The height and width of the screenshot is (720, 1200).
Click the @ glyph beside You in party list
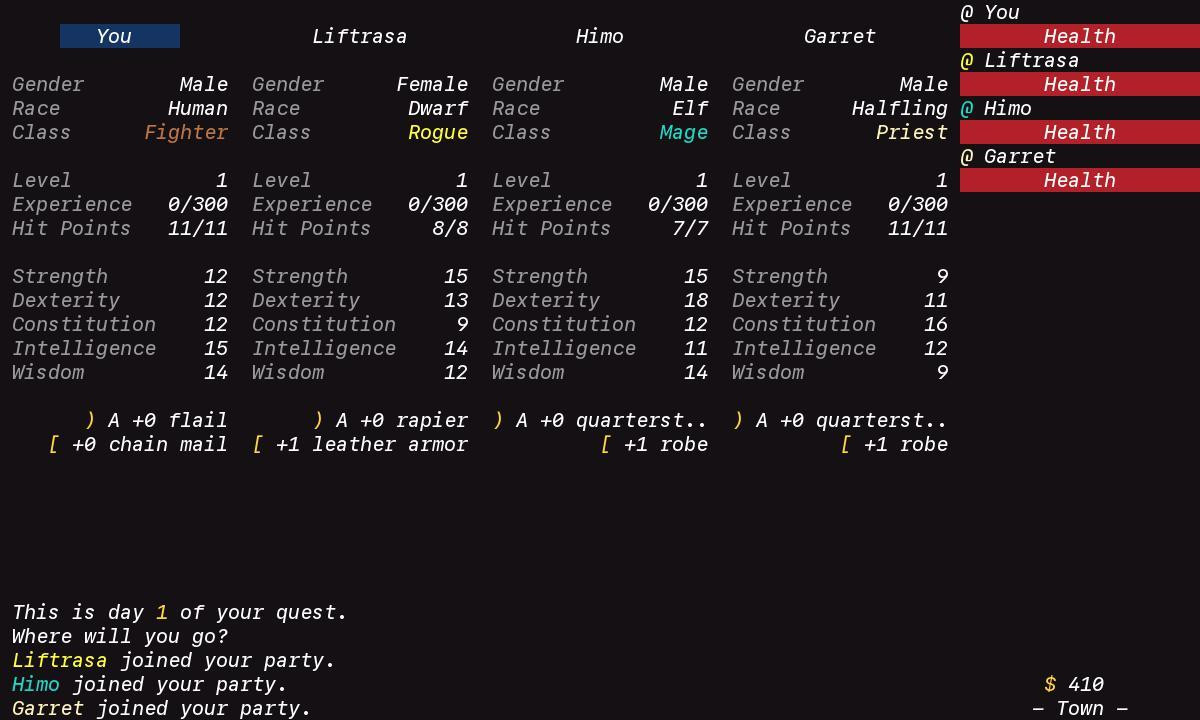click(967, 13)
